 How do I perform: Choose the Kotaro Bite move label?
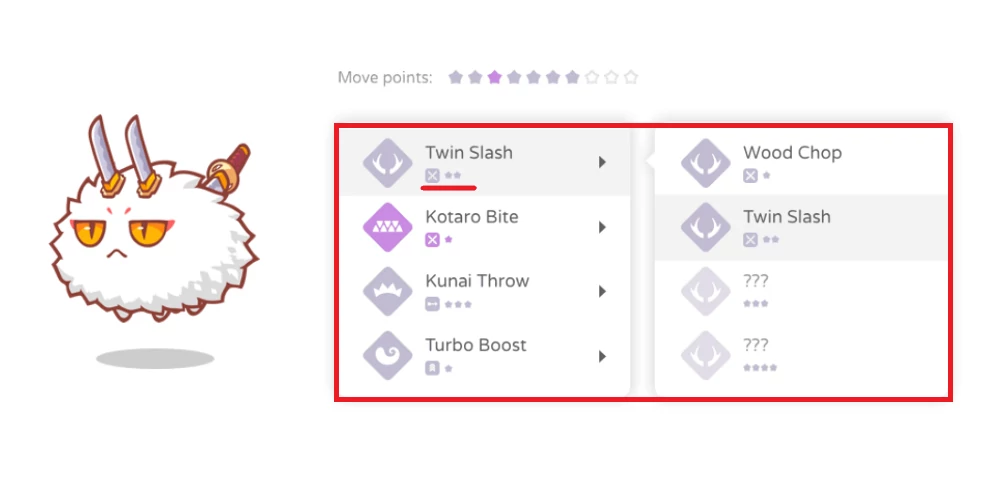click(472, 217)
